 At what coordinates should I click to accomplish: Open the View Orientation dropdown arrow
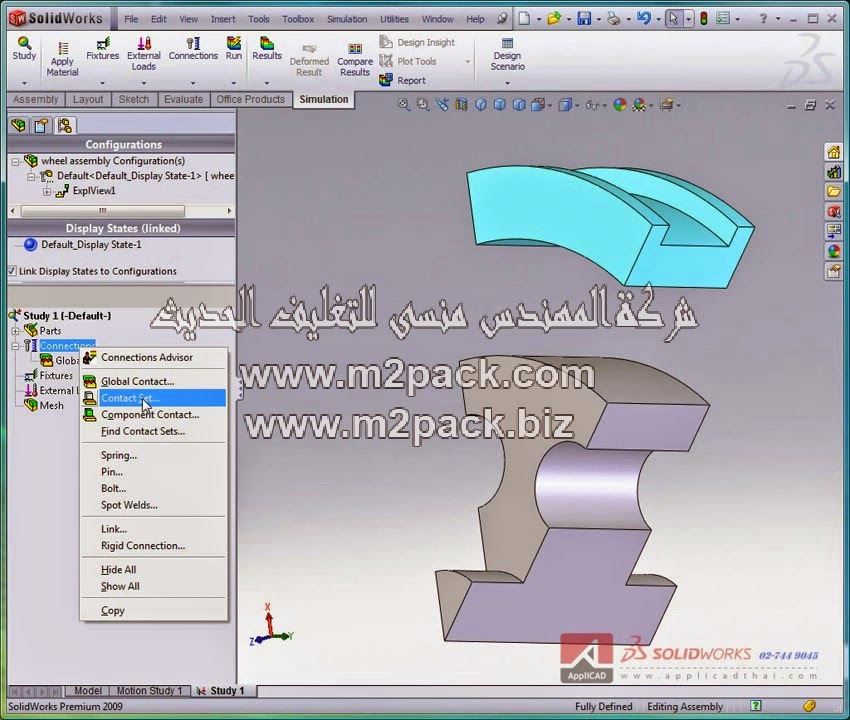[x=550, y=105]
